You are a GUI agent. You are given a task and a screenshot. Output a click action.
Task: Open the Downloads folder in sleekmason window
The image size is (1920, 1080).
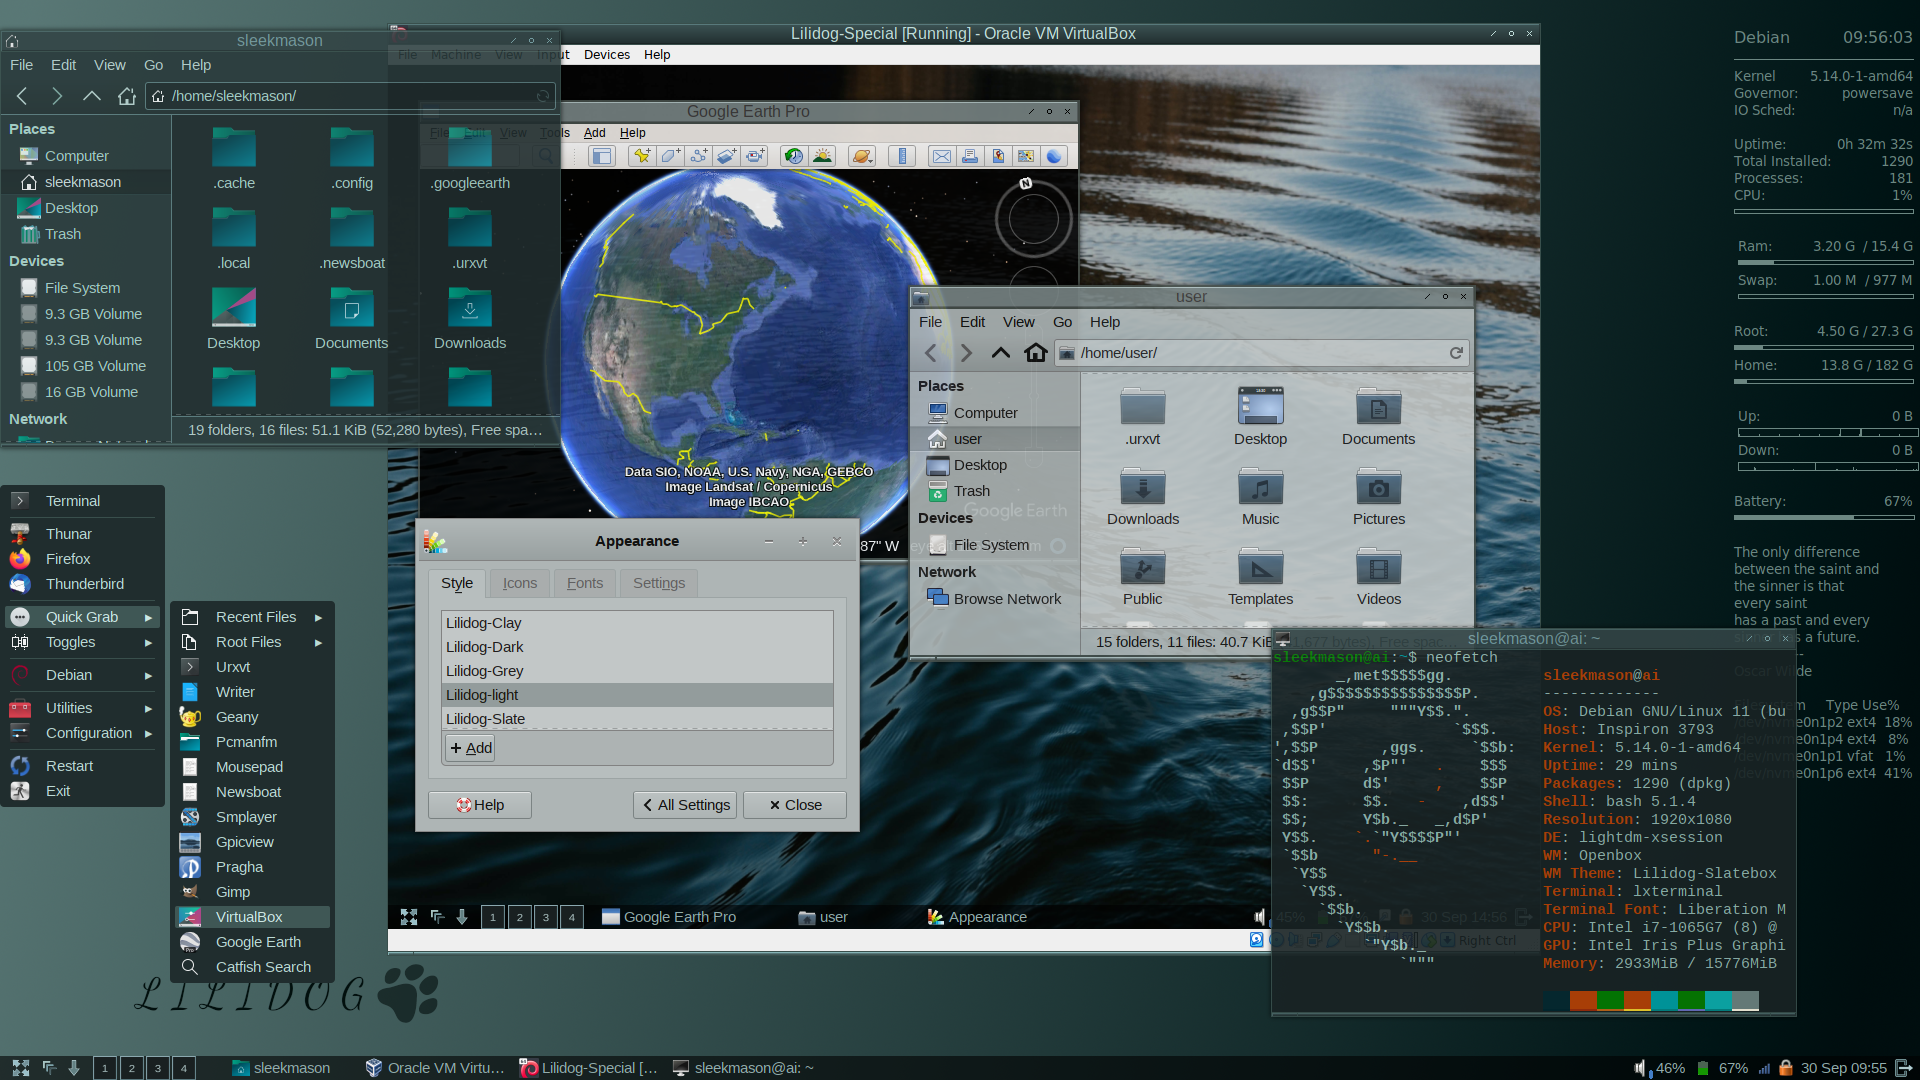[x=470, y=319]
